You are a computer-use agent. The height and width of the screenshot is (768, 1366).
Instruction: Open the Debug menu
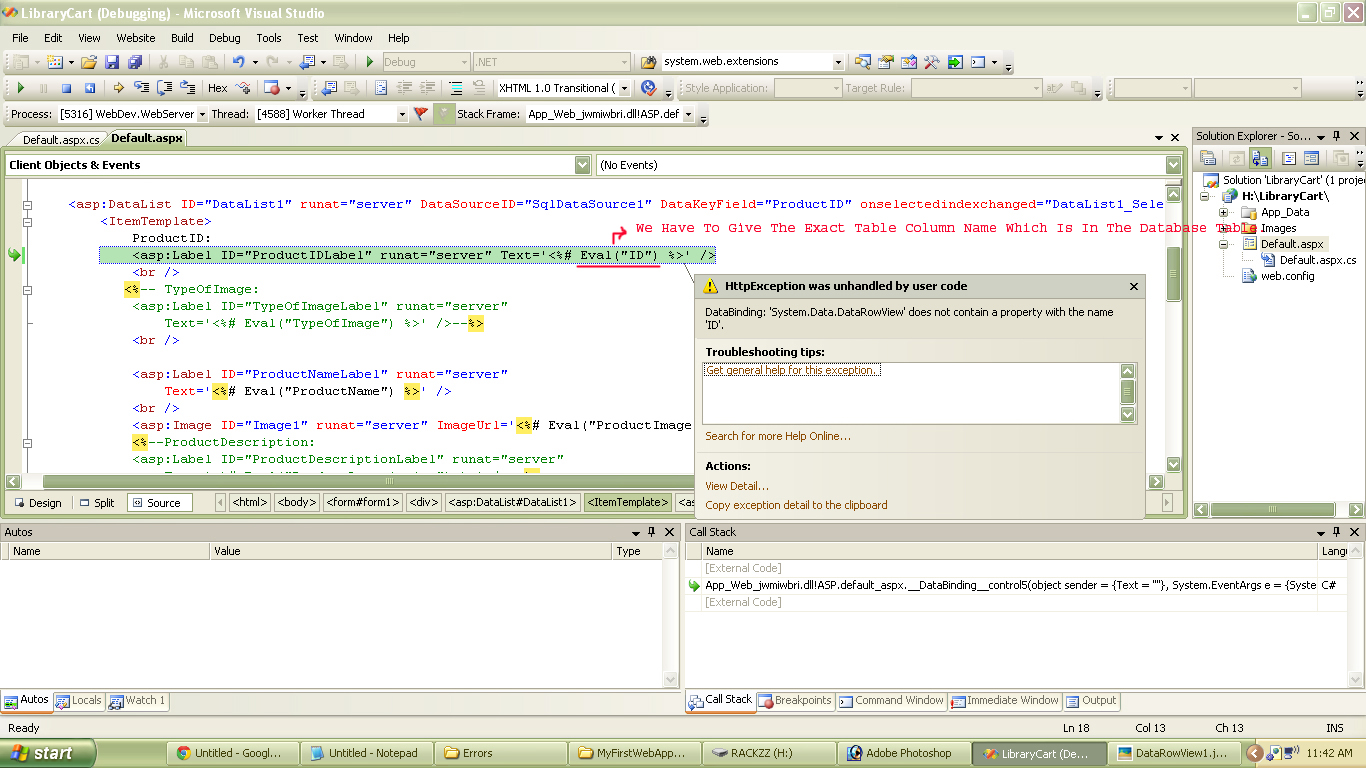point(224,38)
